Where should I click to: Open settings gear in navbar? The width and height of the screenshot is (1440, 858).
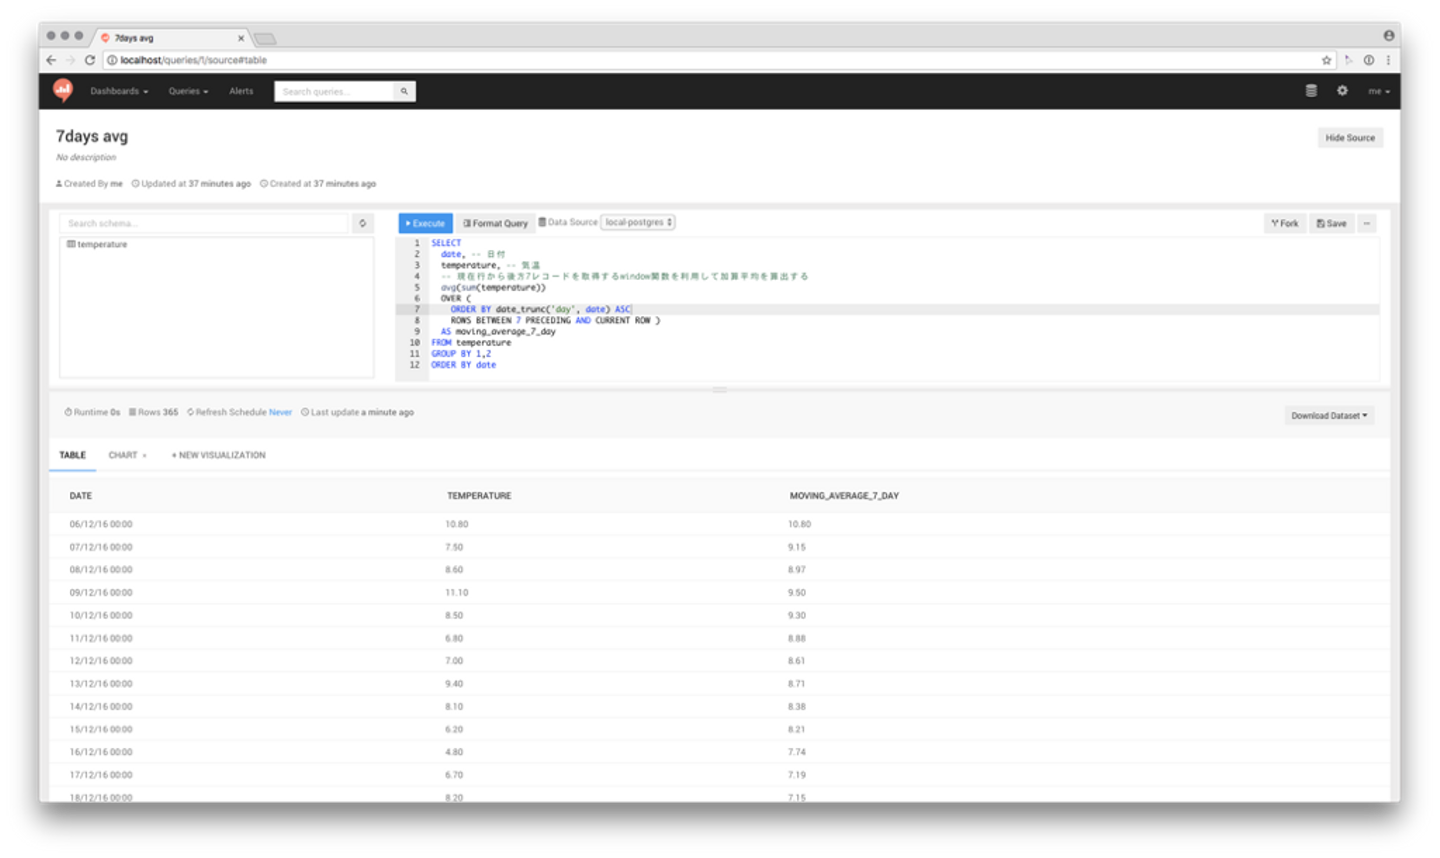[1342, 91]
